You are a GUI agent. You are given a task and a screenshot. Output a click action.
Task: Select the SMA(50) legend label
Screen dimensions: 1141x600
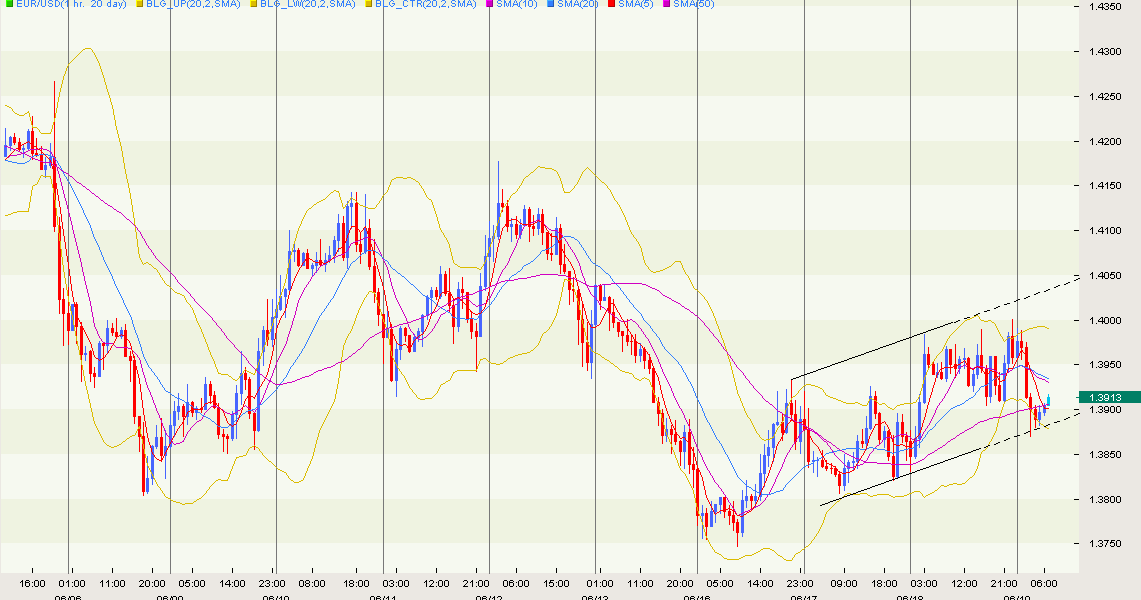(x=693, y=4)
